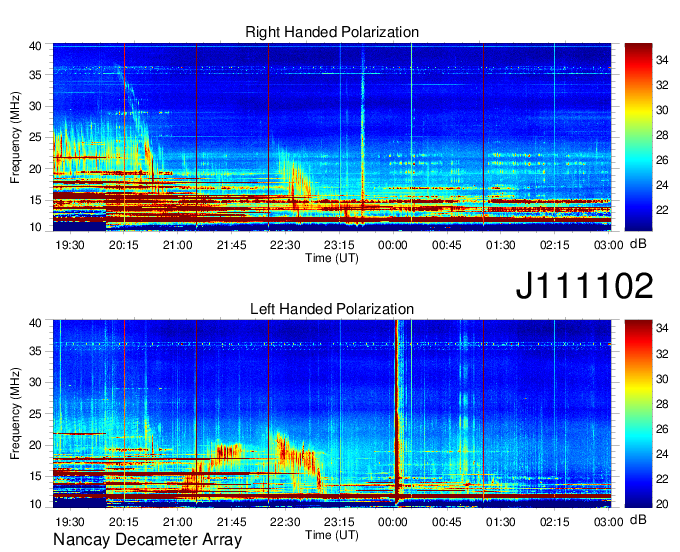Click "Frequency (MHz)" axis label of top plot

[15, 137]
